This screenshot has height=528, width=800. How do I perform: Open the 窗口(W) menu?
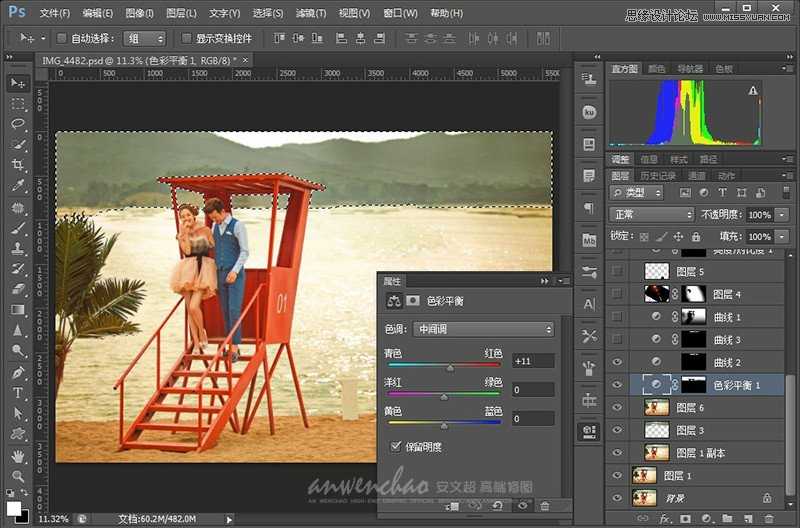pyautogui.click(x=400, y=13)
